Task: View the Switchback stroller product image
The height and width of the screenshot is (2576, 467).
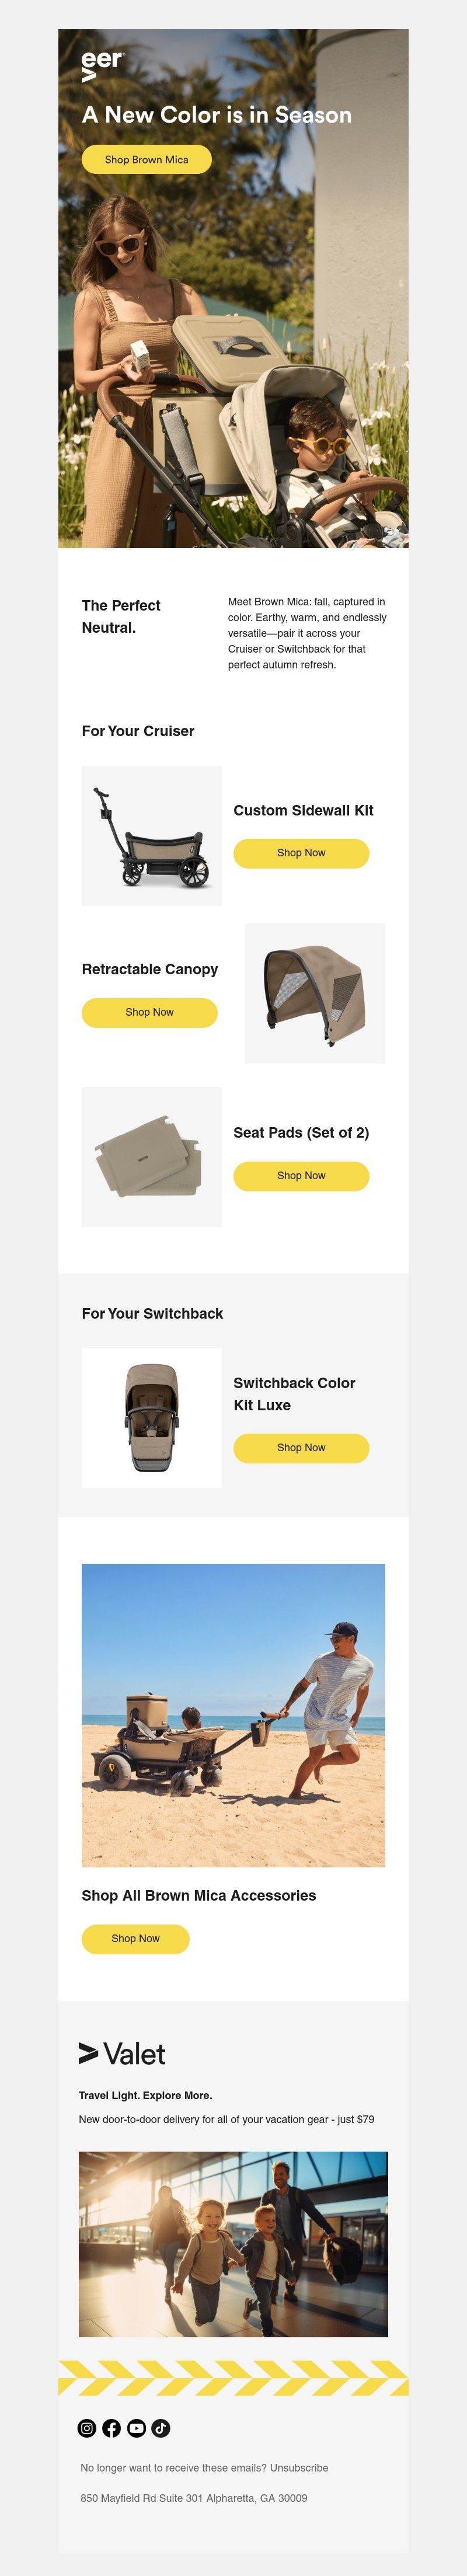Action: tap(151, 1418)
